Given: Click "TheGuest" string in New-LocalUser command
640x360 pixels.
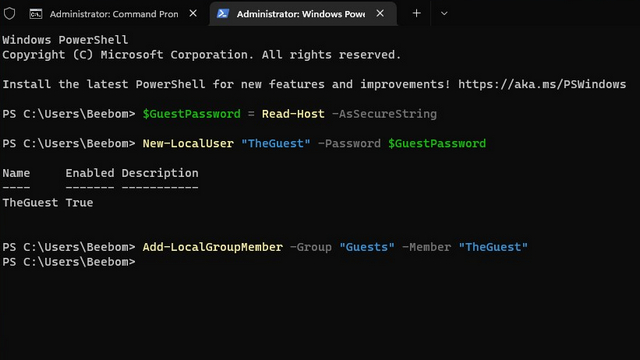Looking at the screenshot, I should pos(276,144).
